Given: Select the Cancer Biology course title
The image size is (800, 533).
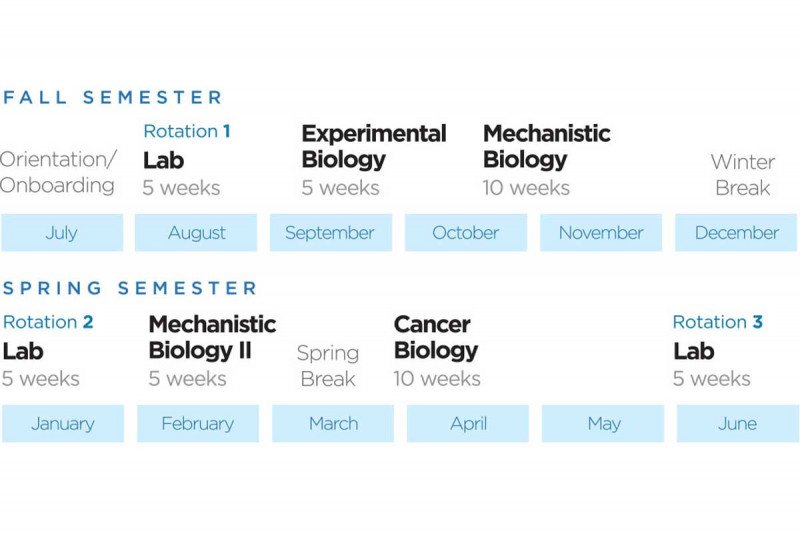Looking at the screenshot, I should [435, 337].
